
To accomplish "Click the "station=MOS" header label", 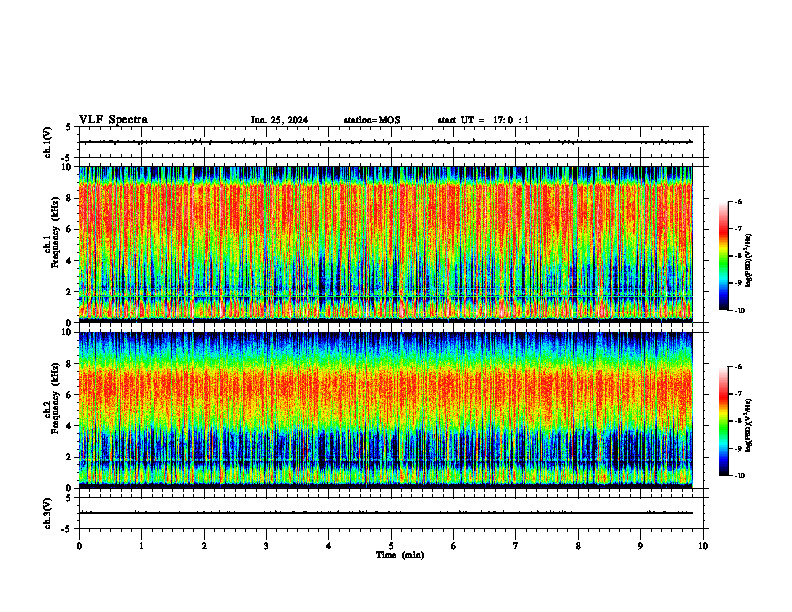I will coord(372,120).
